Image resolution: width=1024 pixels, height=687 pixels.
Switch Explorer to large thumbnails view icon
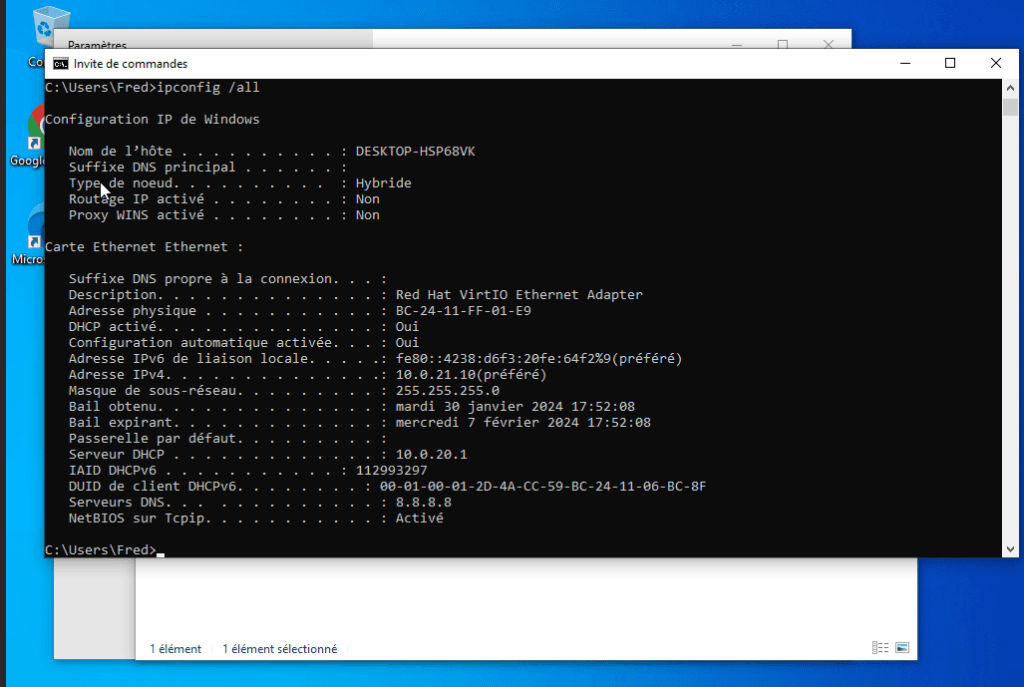[x=902, y=648]
